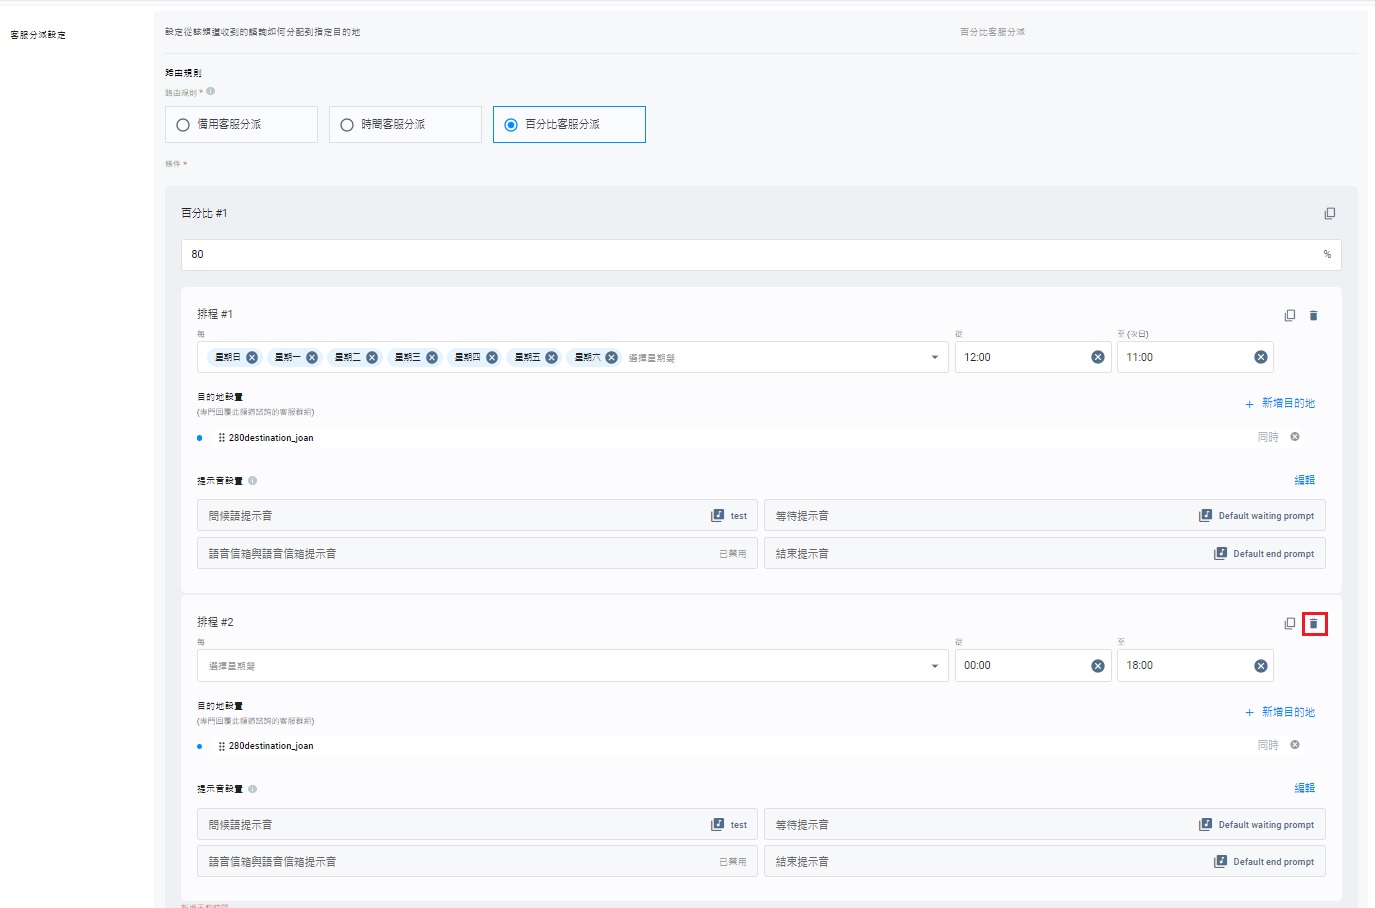
Task: Open the empty weekday dropdown in 排程 #2
Action: [573, 666]
